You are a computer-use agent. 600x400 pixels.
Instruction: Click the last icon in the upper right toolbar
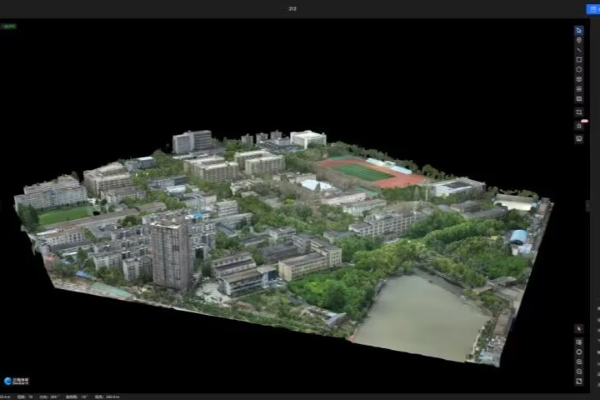click(x=579, y=139)
